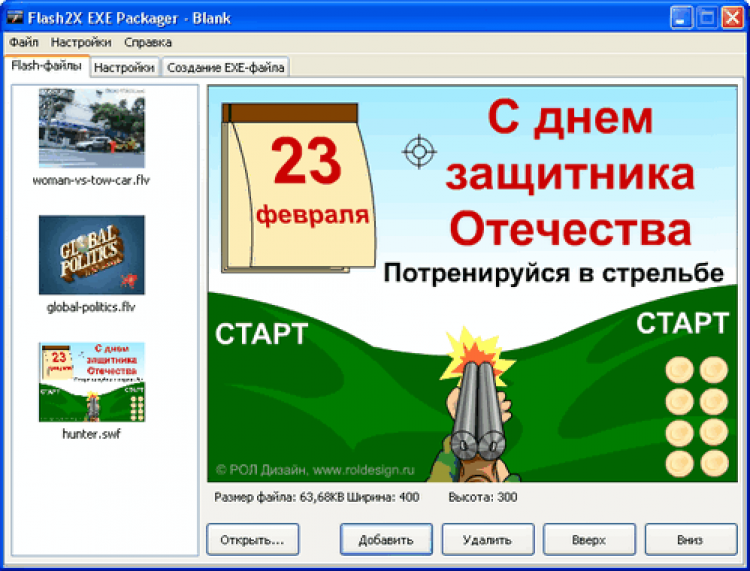
Task: Click the Открыть... button
Action: pos(253,540)
